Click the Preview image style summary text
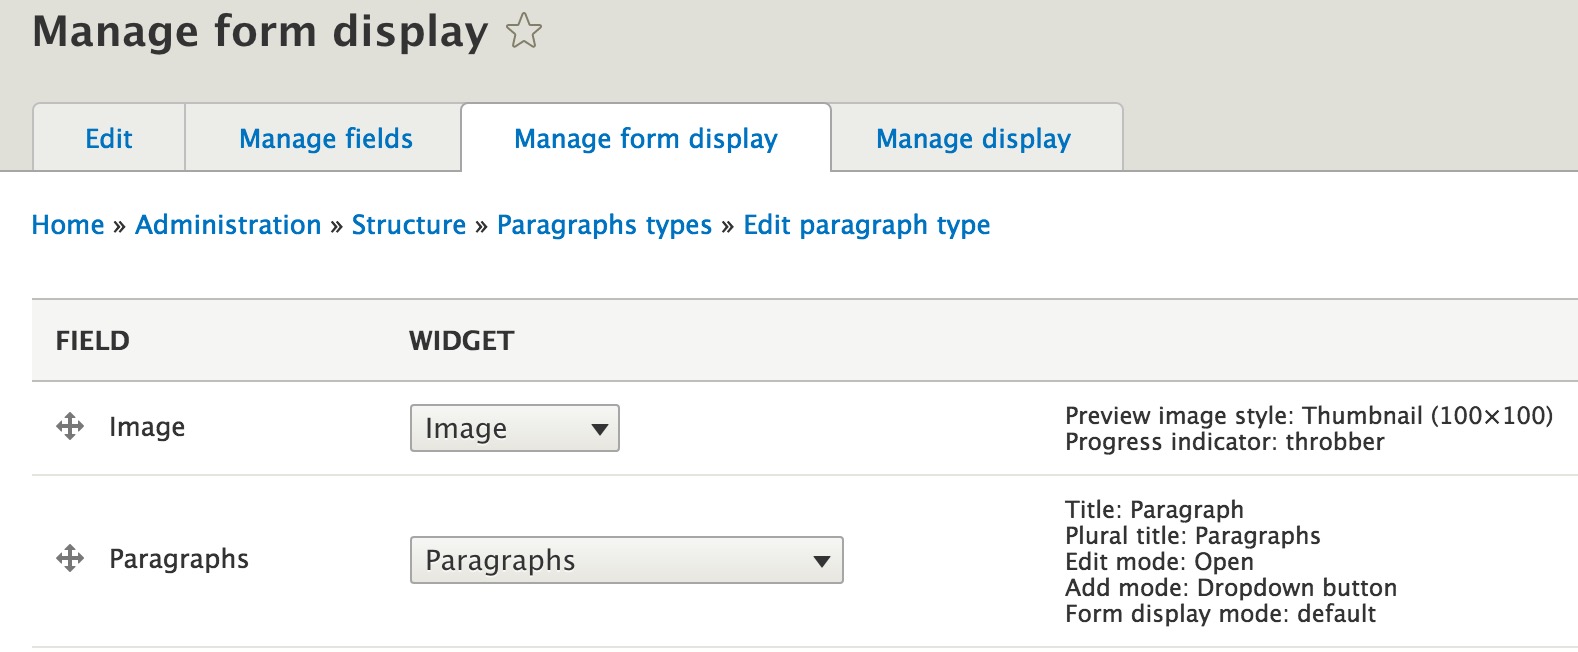Image resolution: width=1578 pixels, height=652 pixels. (x=1308, y=415)
